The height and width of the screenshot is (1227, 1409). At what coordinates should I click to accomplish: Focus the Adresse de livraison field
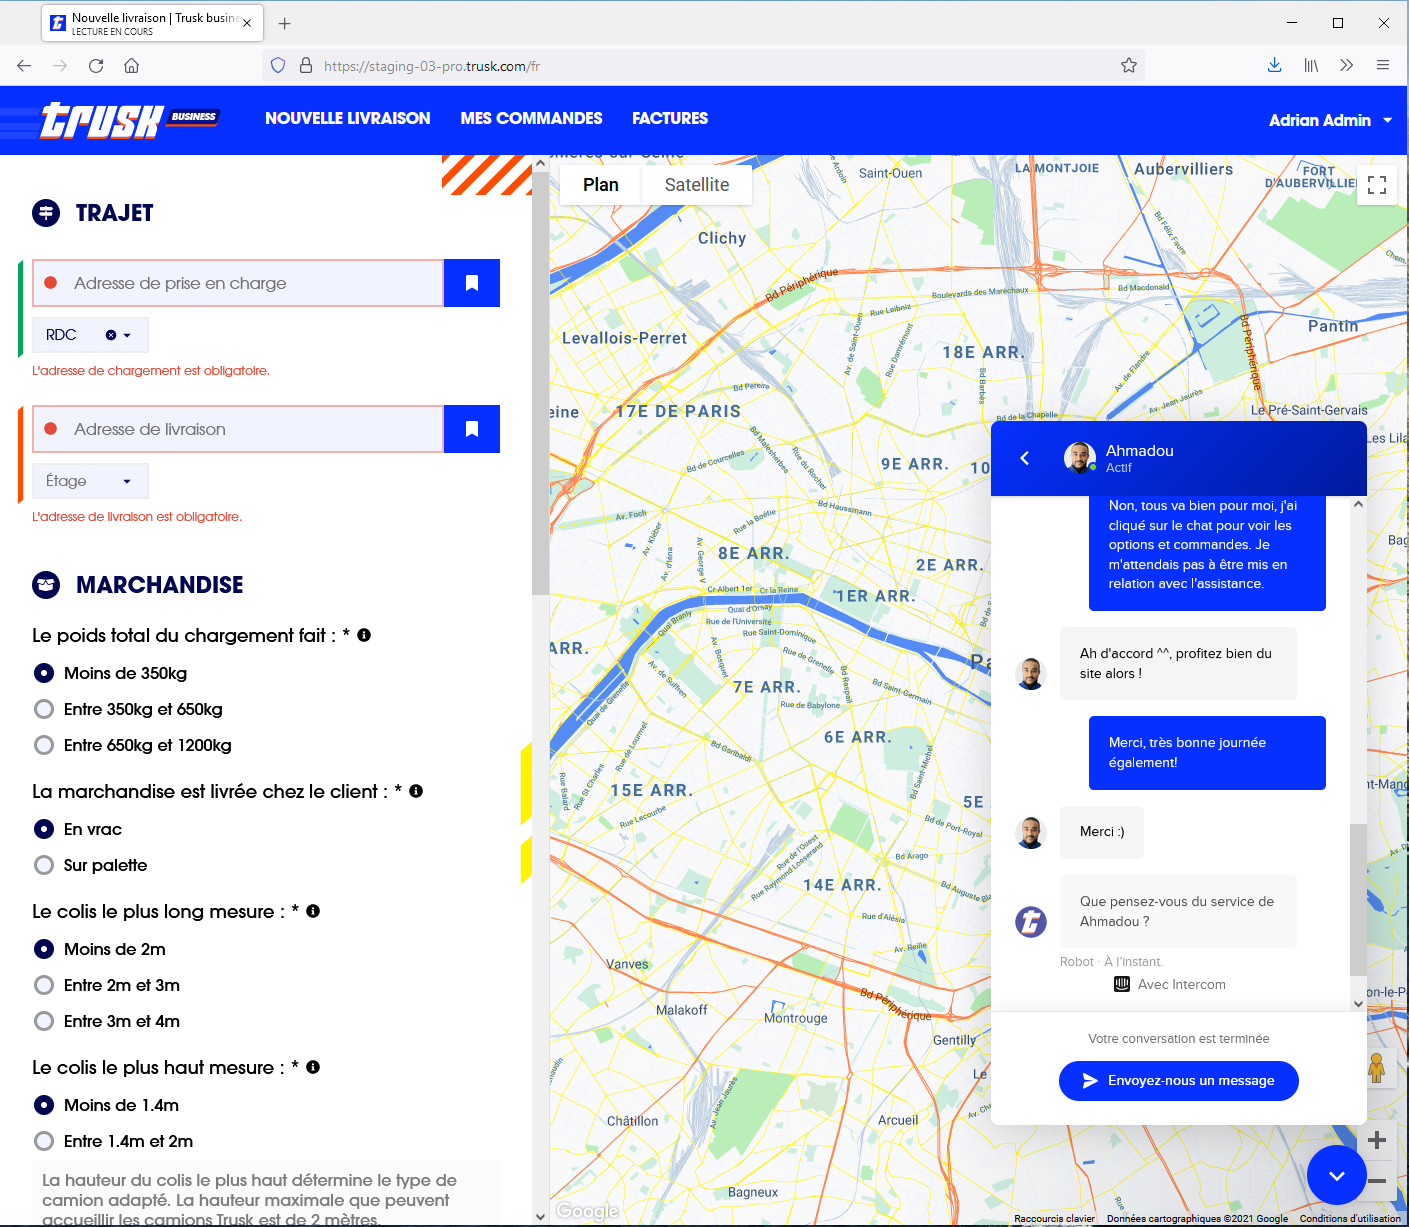[238, 429]
